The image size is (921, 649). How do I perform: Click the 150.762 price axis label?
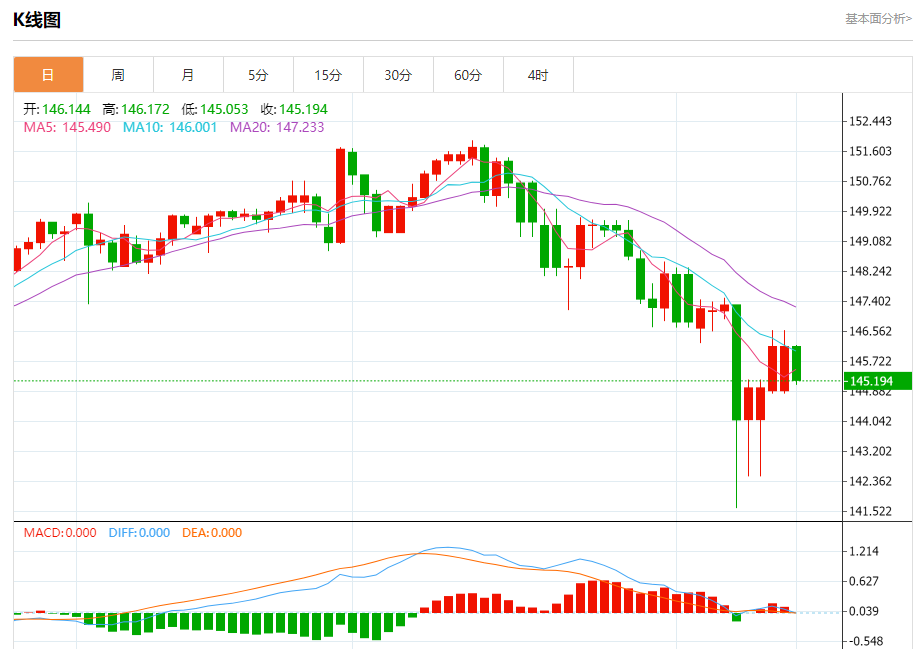(870, 181)
